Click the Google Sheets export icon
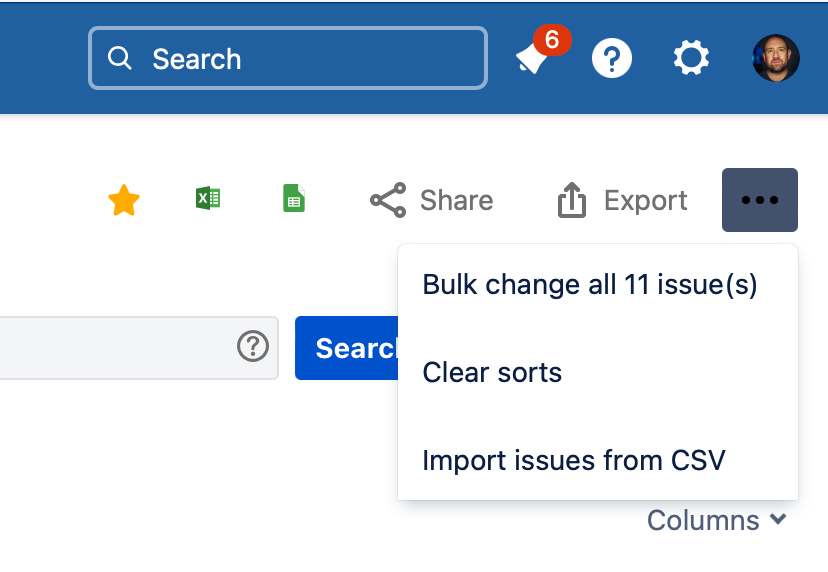 click(x=294, y=198)
